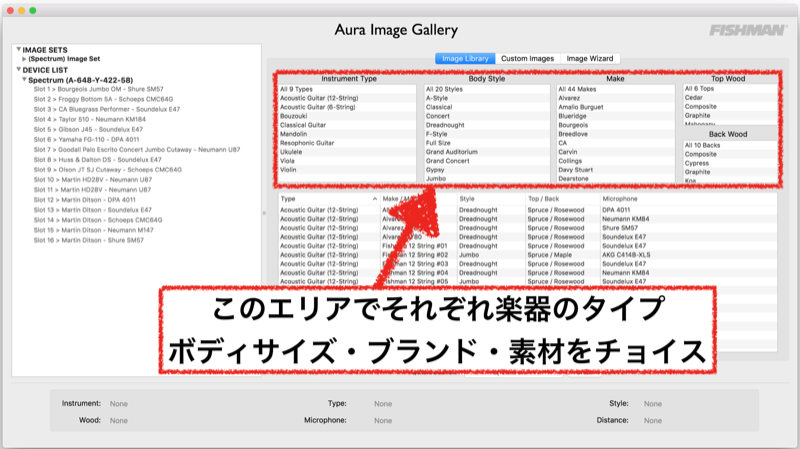Select Slot 5 Gibson J45
This screenshot has height=449, width=800.
88,130
